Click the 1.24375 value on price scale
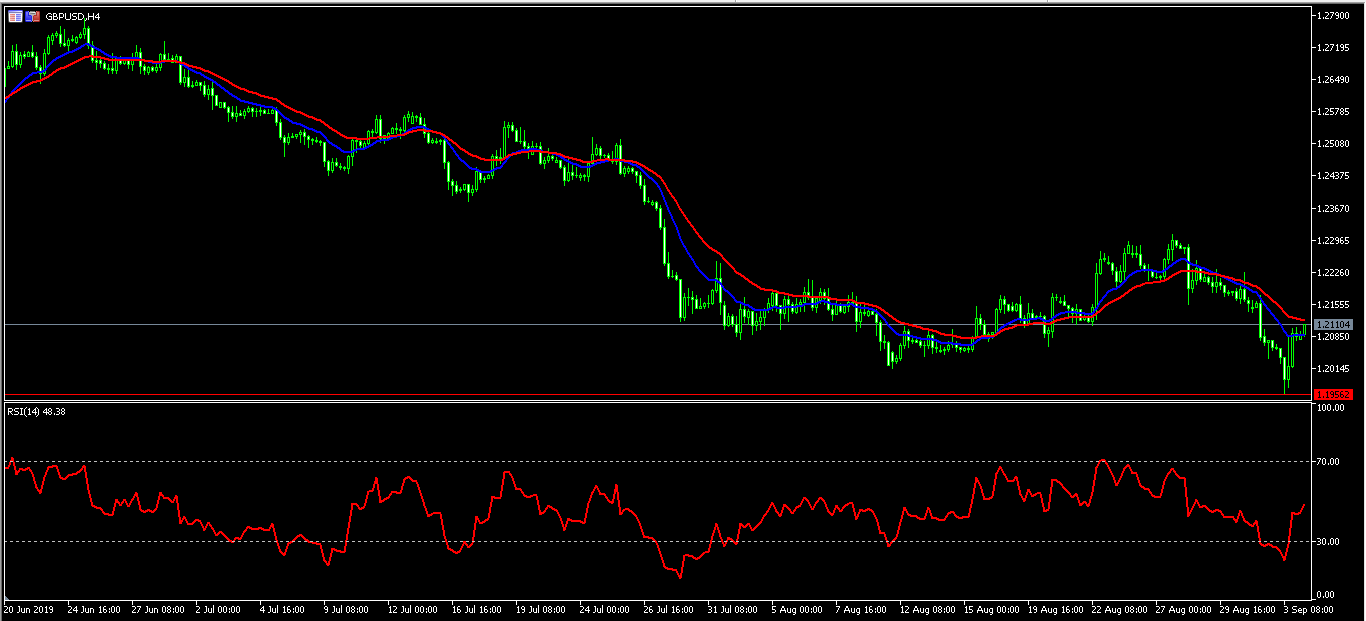Viewport: 1366px width, 621px height. click(x=1334, y=176)
